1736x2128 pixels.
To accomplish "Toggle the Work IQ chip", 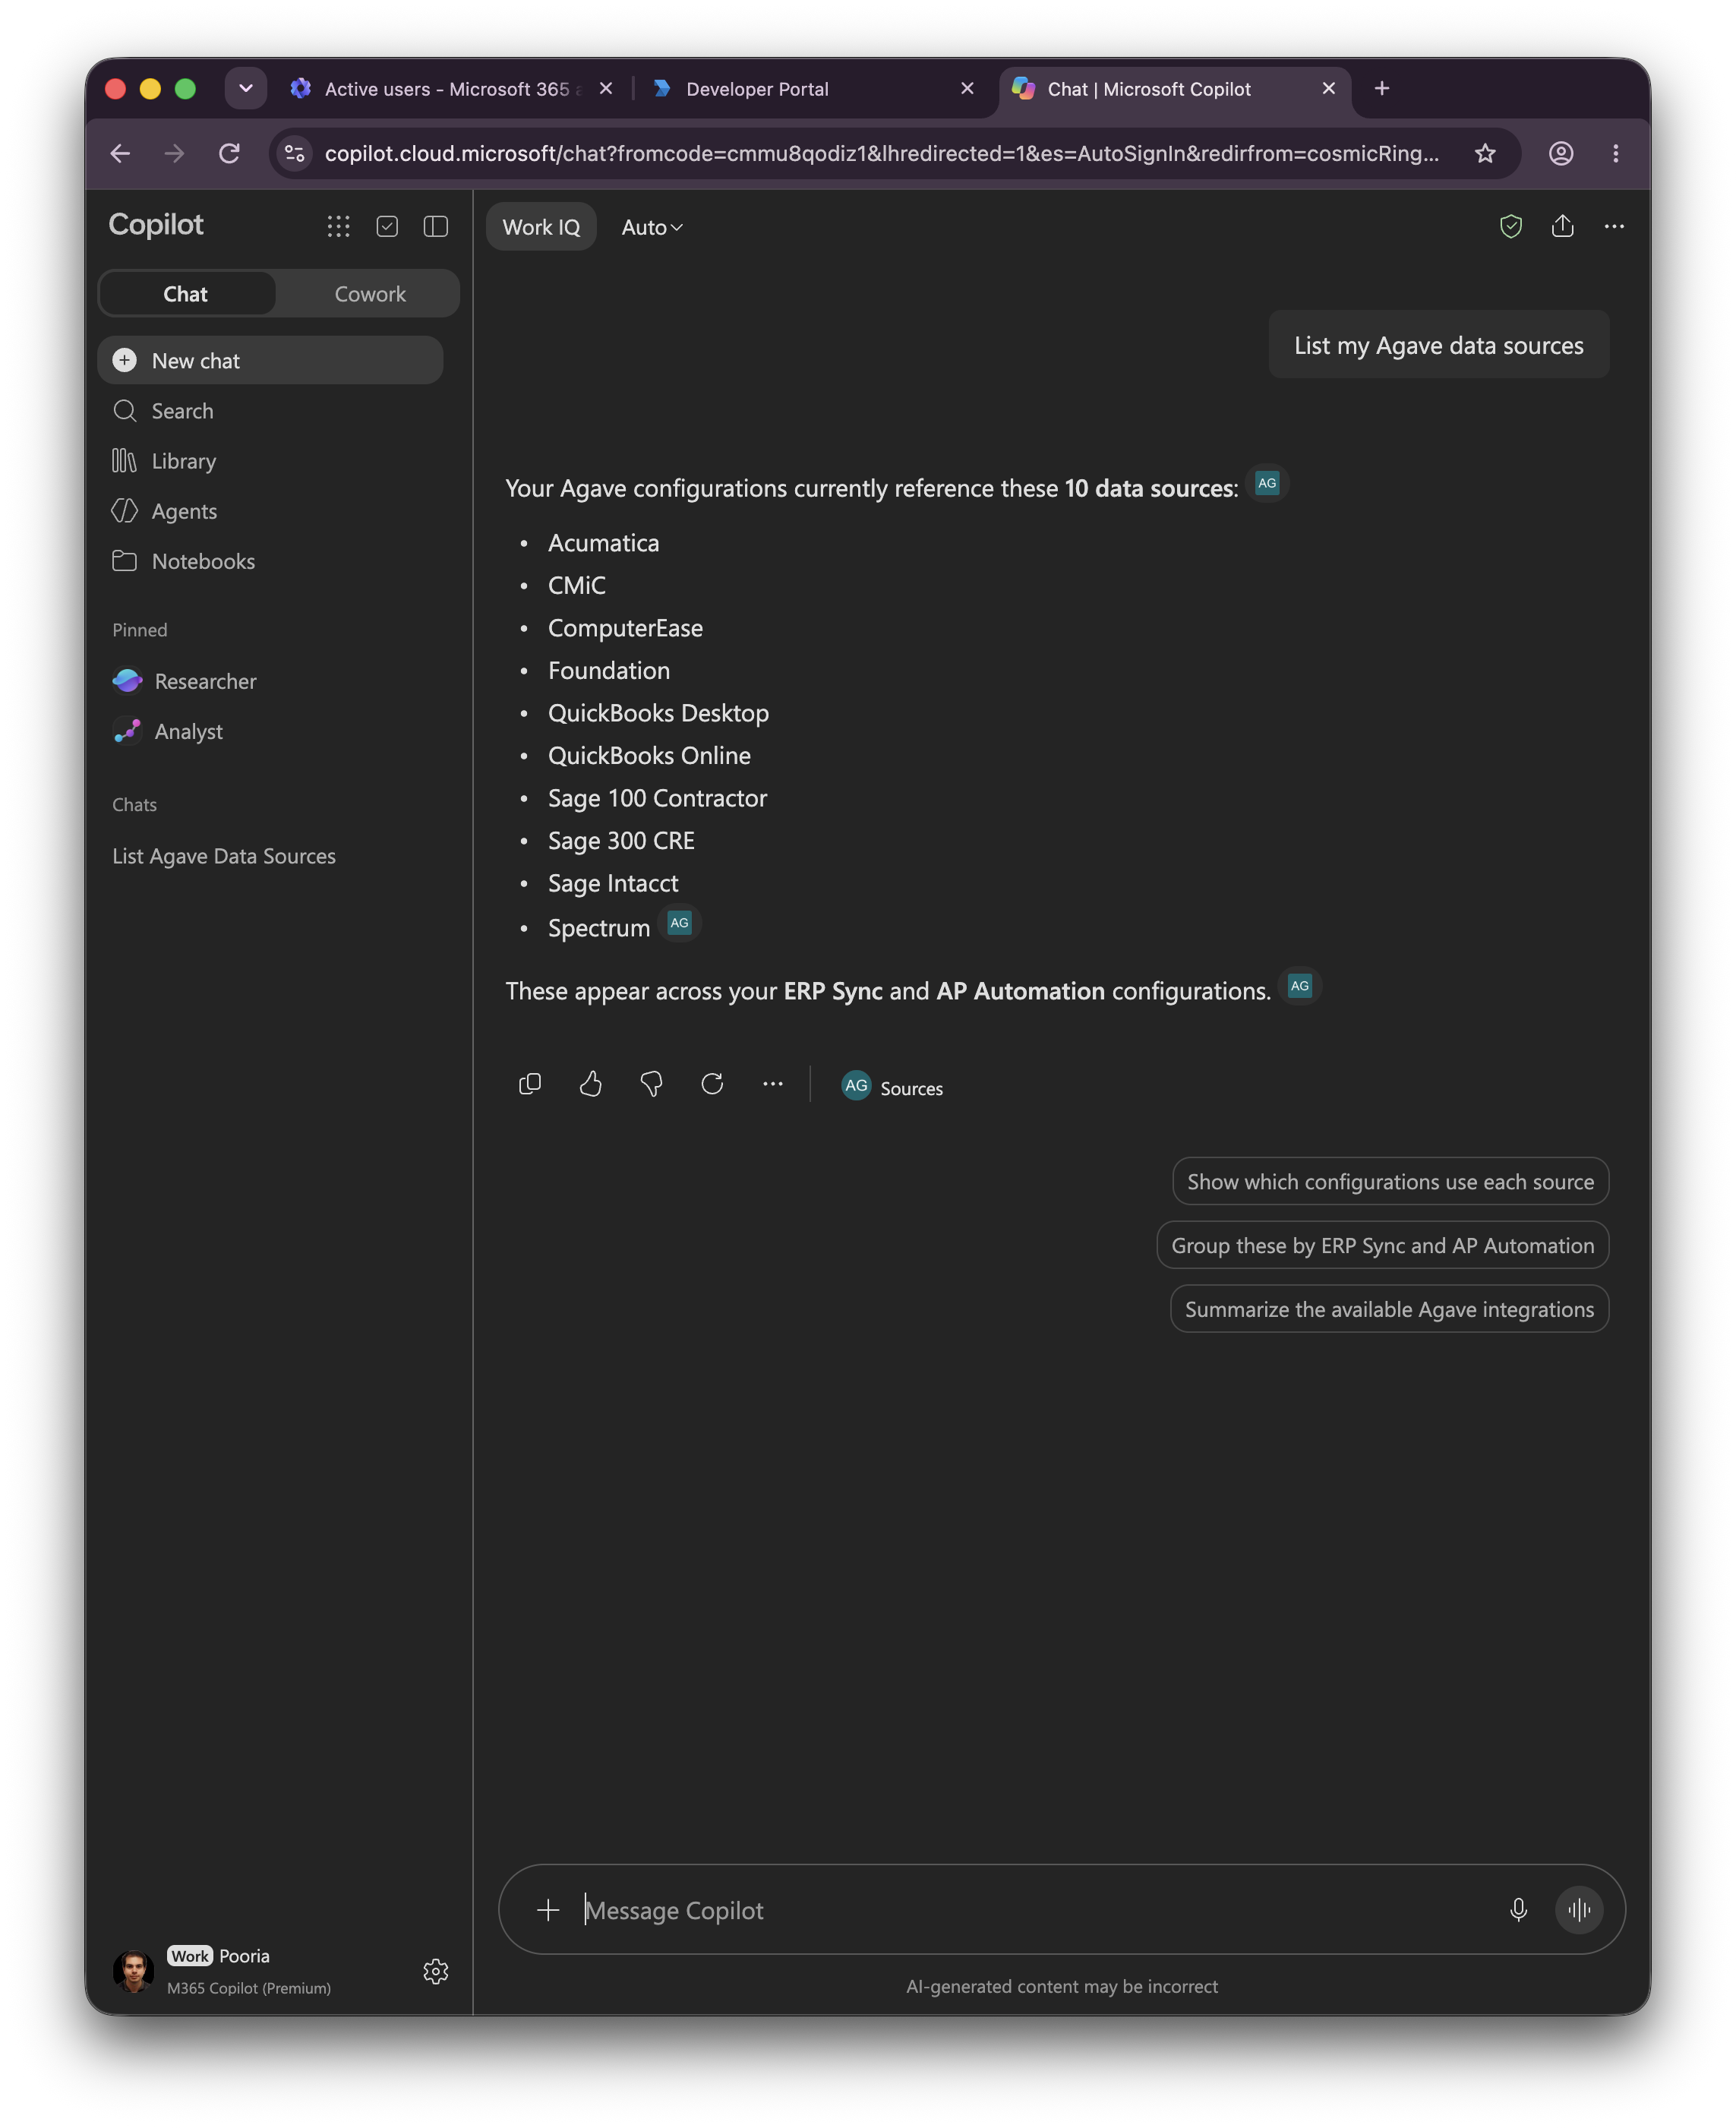I will pos(541,227).
